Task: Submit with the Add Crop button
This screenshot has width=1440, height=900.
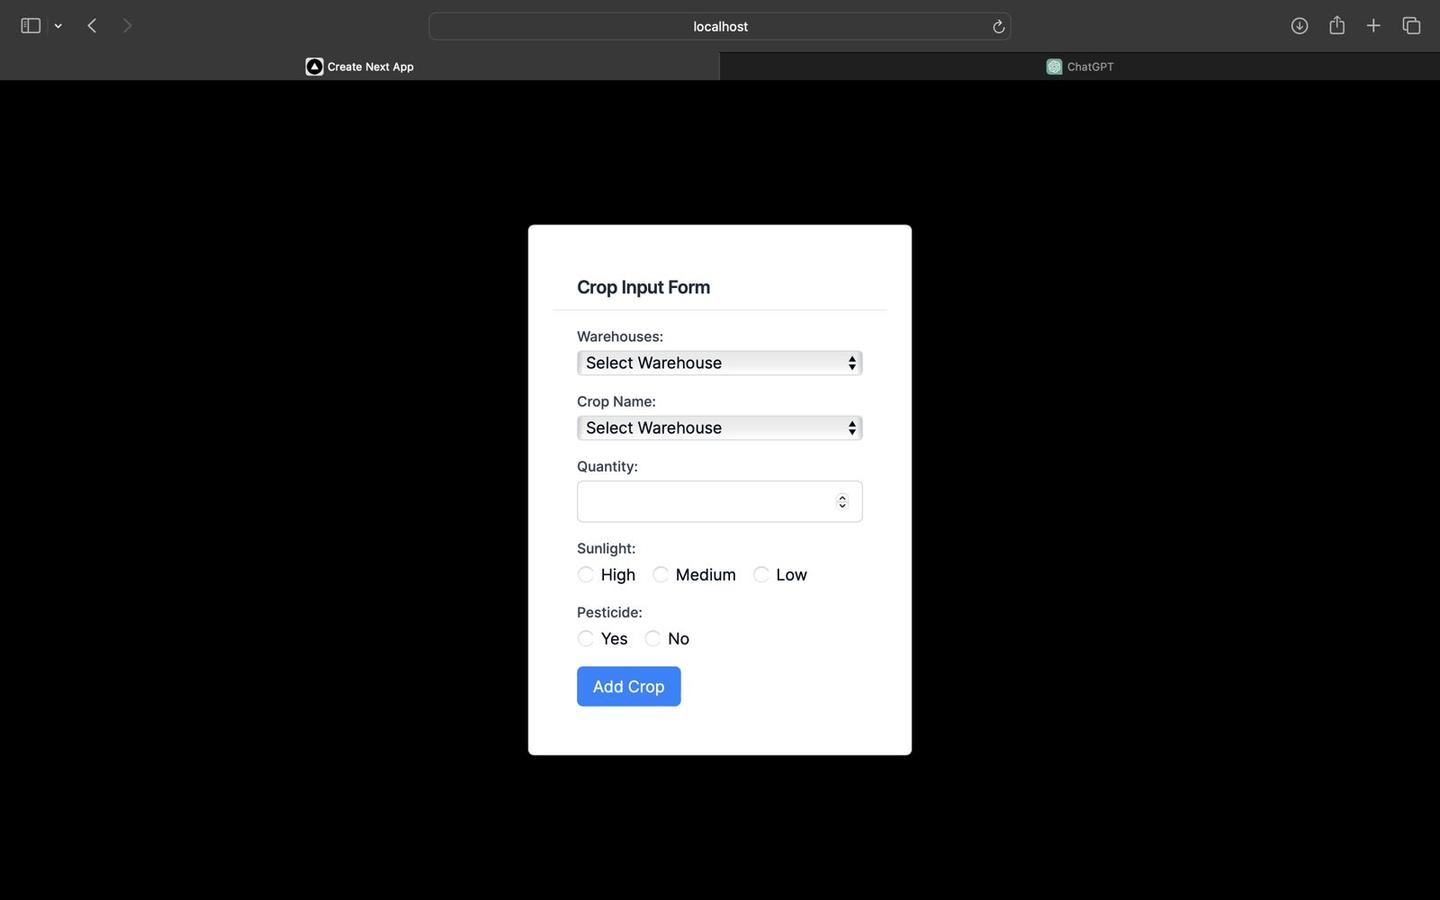Action: [x=629, y=686]
